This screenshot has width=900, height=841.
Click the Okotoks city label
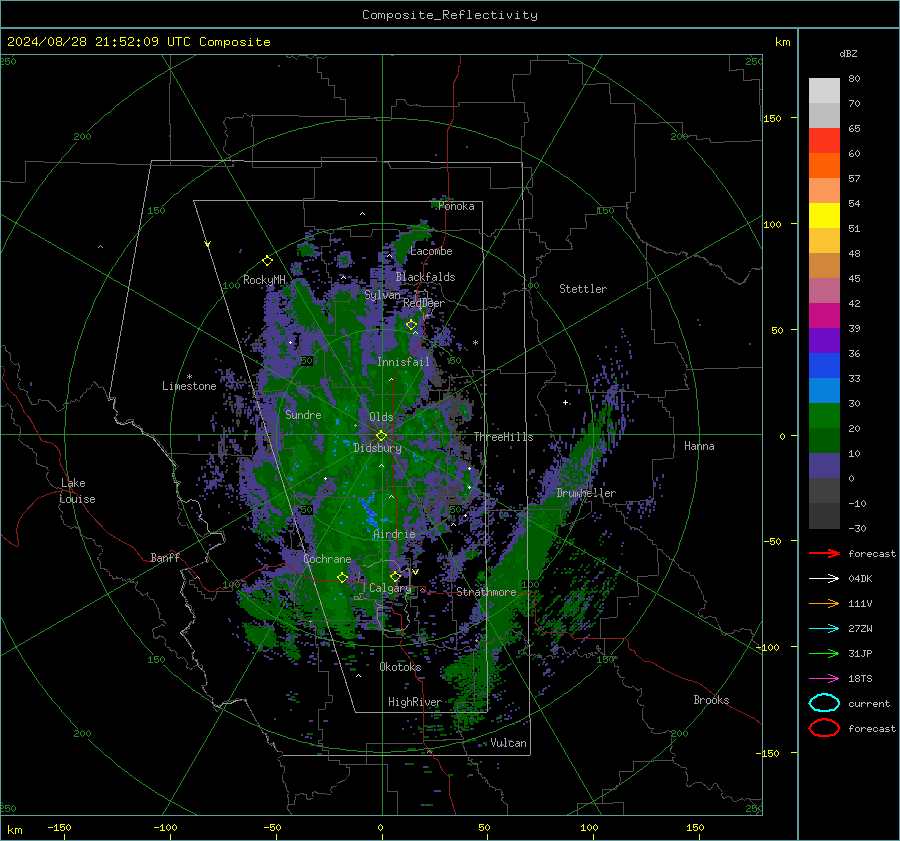pyautogui.click(x=400, y=668)
